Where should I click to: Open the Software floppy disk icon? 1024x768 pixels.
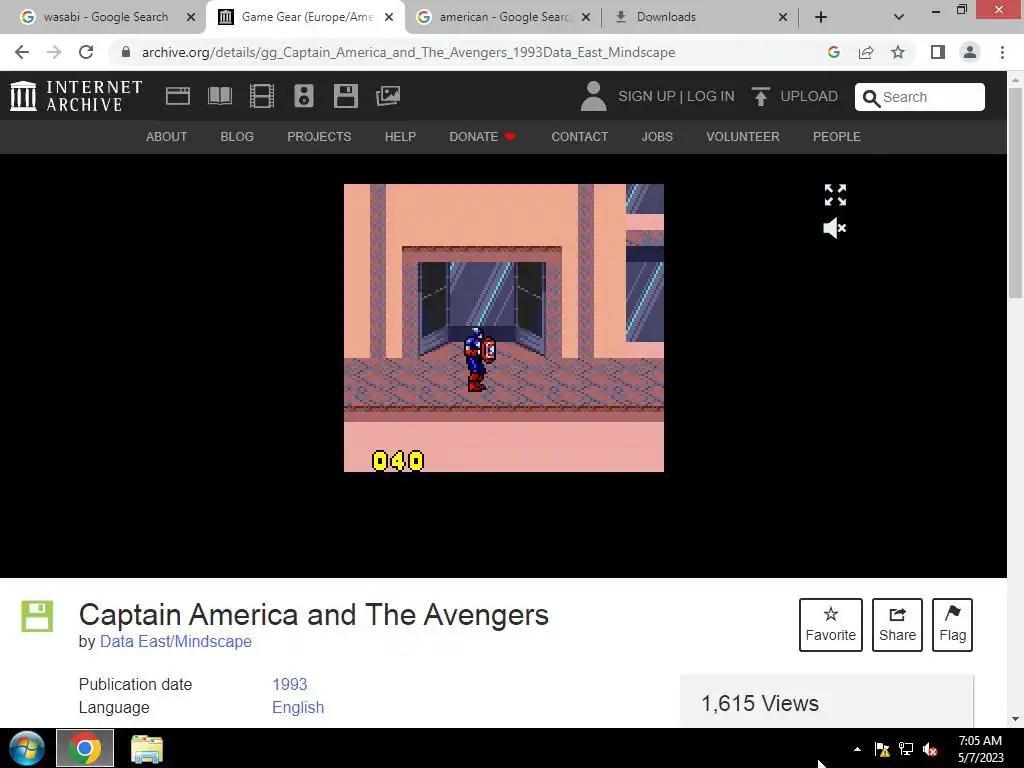(x=345, y=96)
